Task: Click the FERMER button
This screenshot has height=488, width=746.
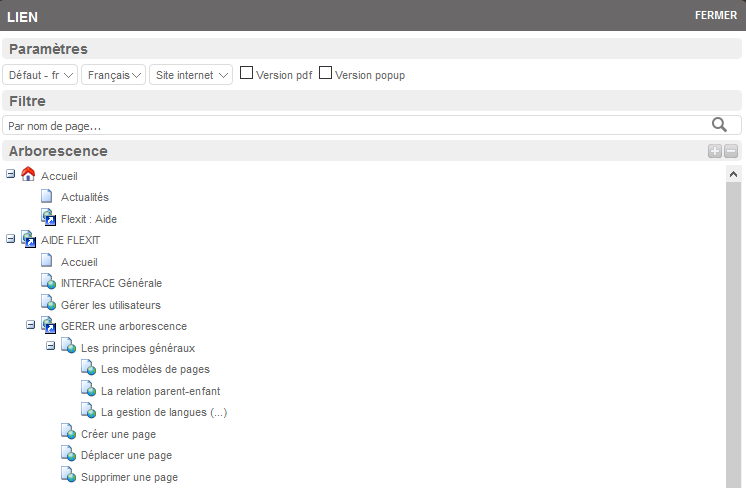Action: click(x=715, y=15)
